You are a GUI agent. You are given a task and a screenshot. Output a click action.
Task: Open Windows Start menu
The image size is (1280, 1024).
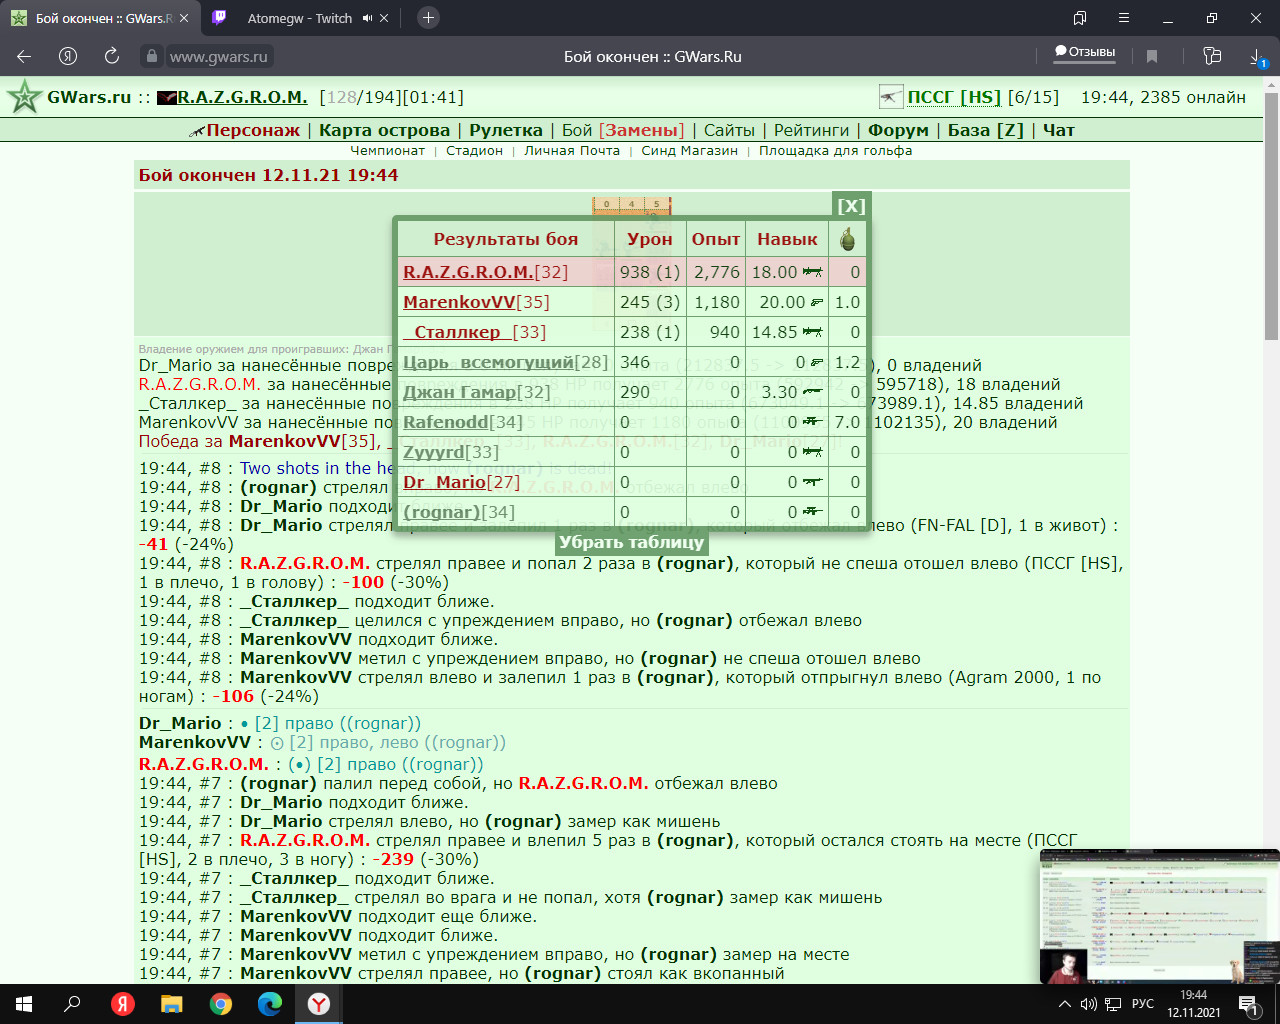click(x=24, y=1004)
